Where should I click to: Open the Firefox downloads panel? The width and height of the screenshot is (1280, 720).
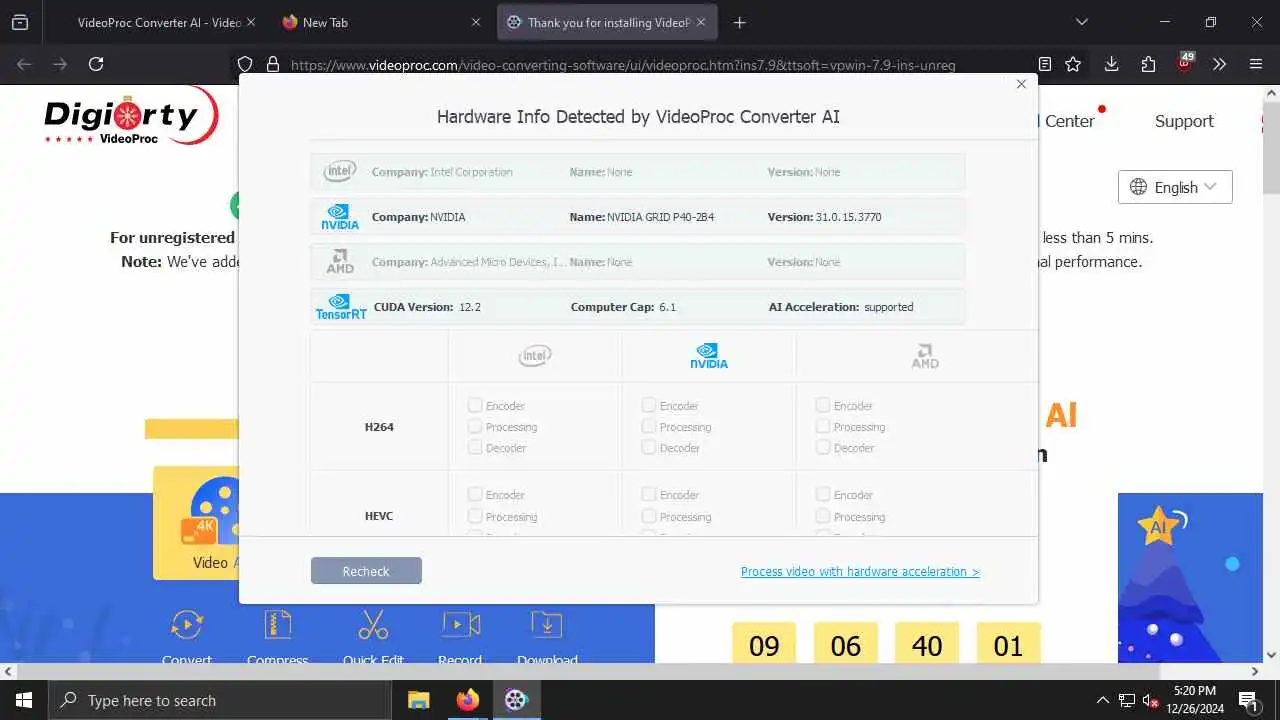click(1111, 64)
